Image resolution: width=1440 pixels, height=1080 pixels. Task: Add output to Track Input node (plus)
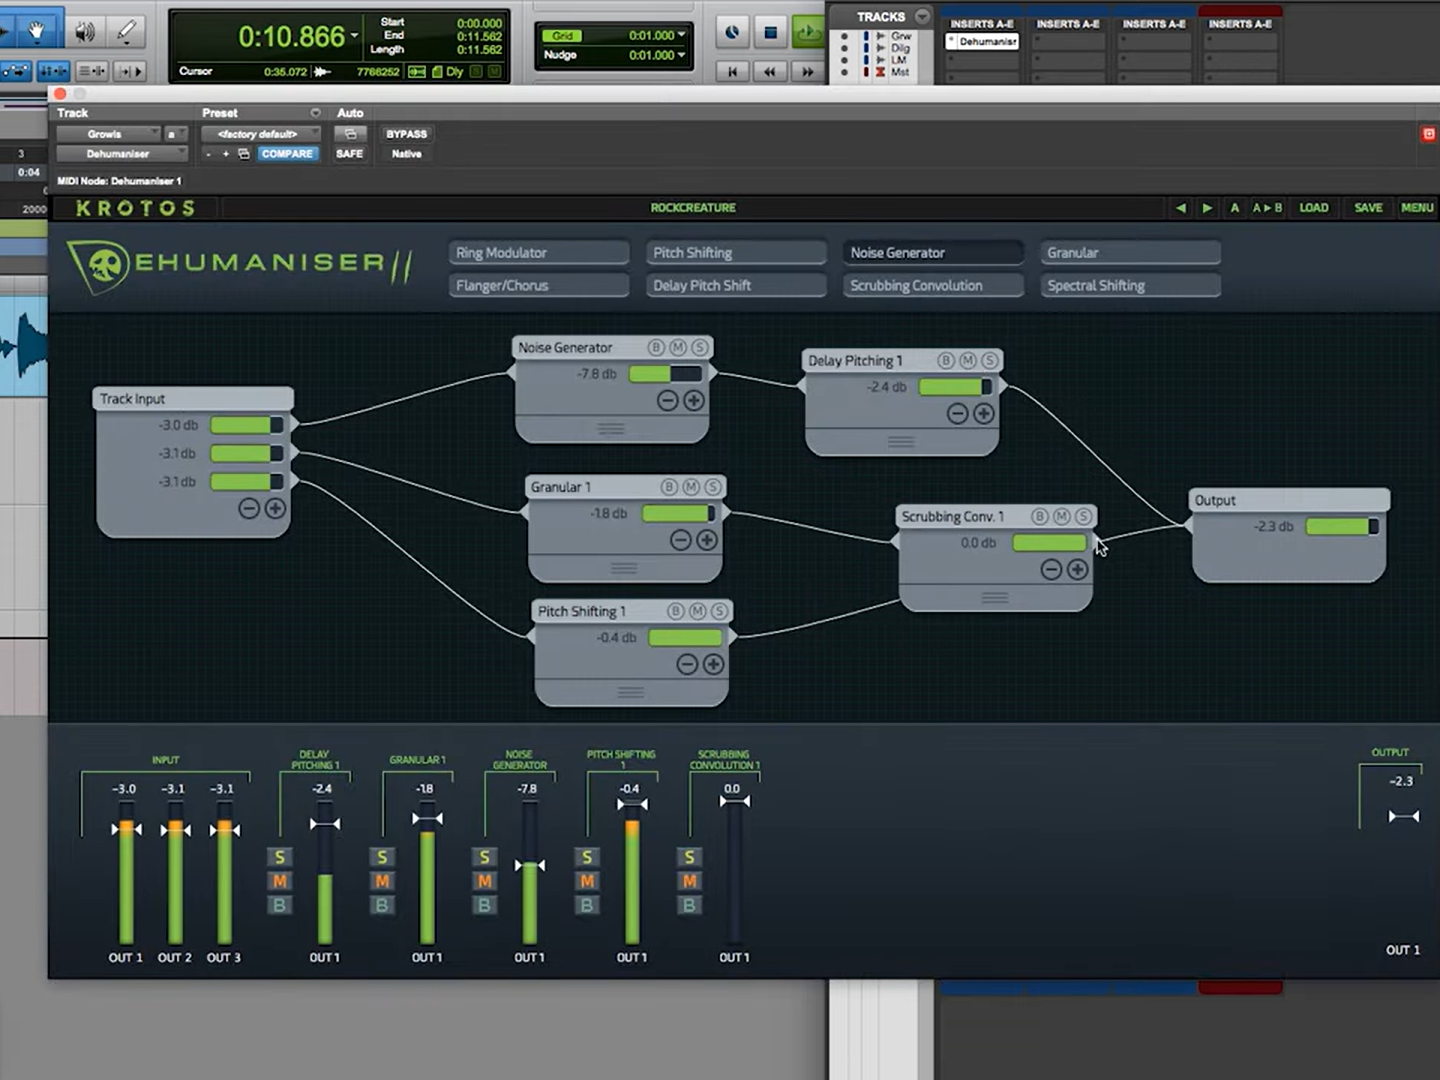pyautogui.click(x=275, y=508)
